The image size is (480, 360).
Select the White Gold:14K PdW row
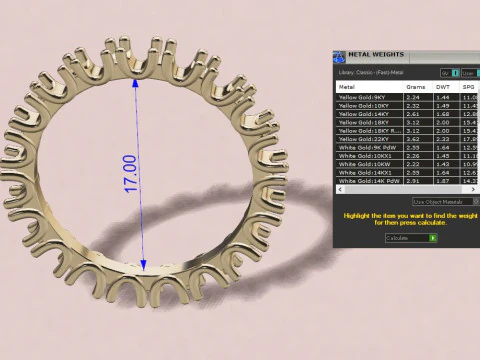coord(407,181)
